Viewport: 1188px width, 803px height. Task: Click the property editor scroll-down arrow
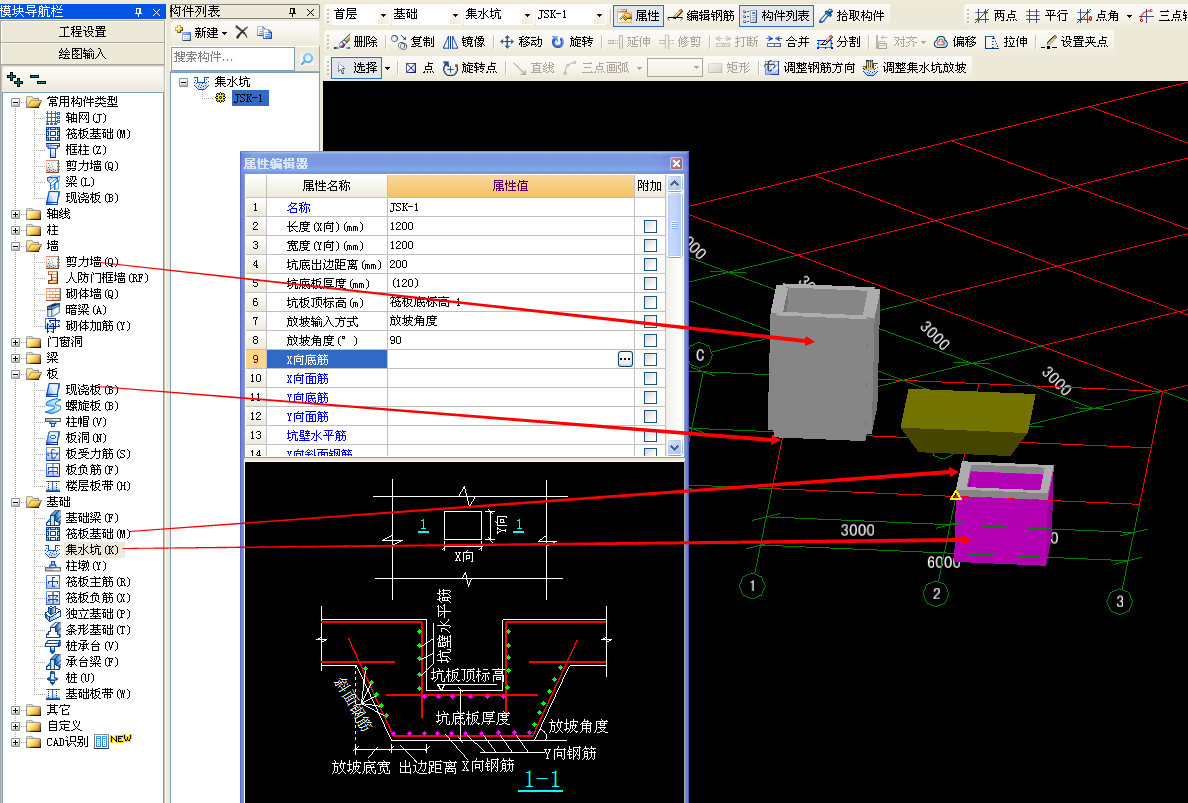click(675, 448)
